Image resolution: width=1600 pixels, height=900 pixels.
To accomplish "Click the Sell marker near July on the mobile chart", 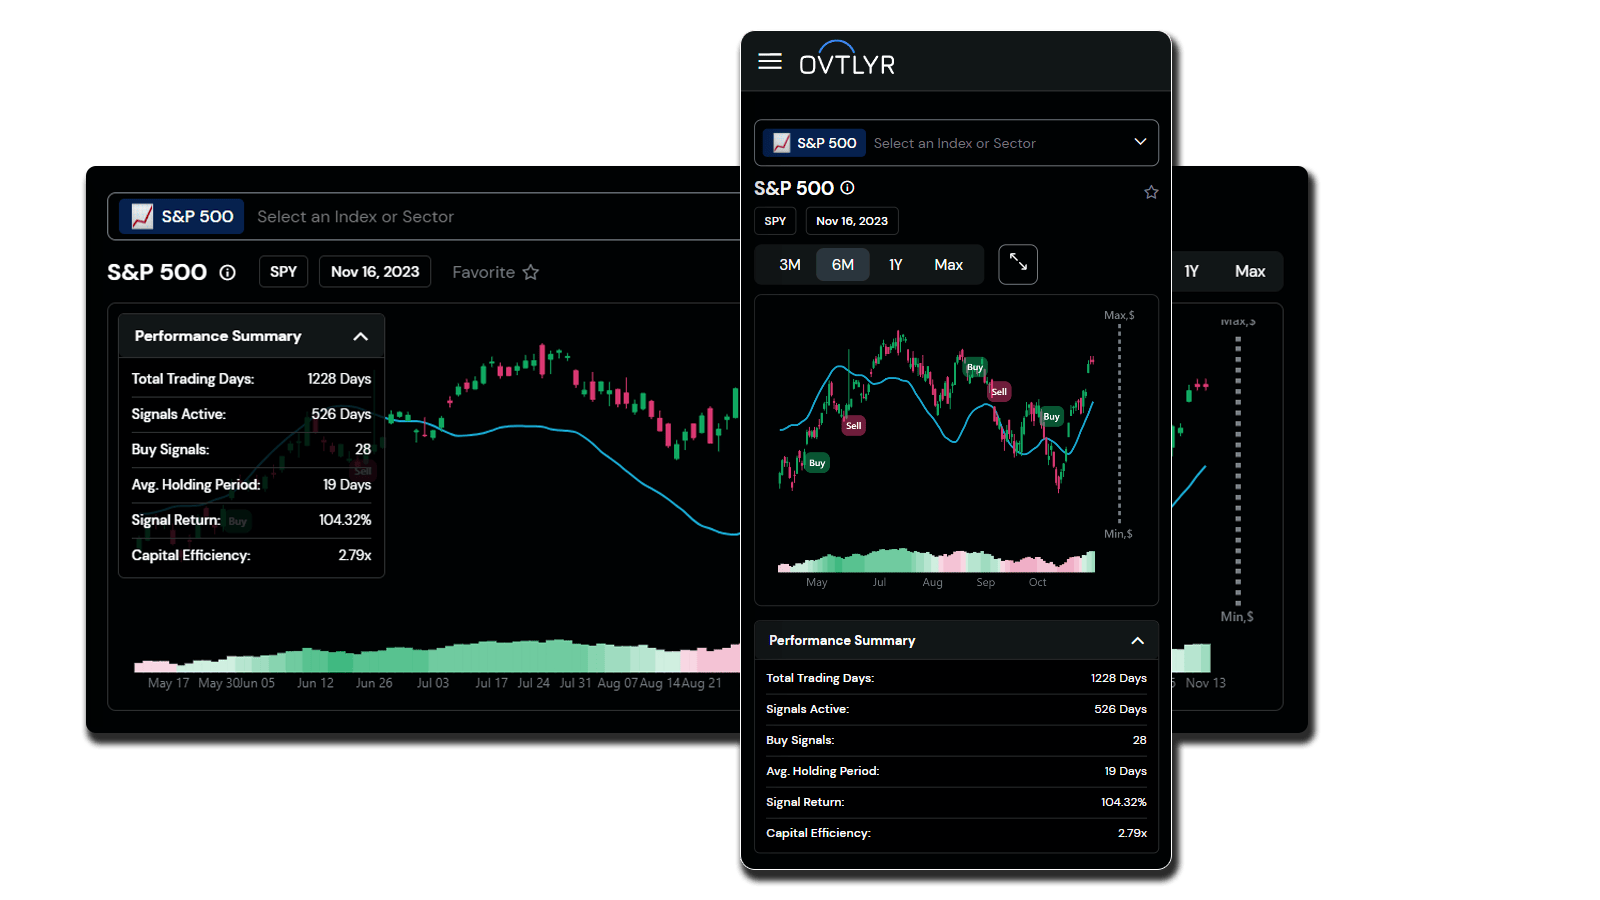I will [853, 426].
